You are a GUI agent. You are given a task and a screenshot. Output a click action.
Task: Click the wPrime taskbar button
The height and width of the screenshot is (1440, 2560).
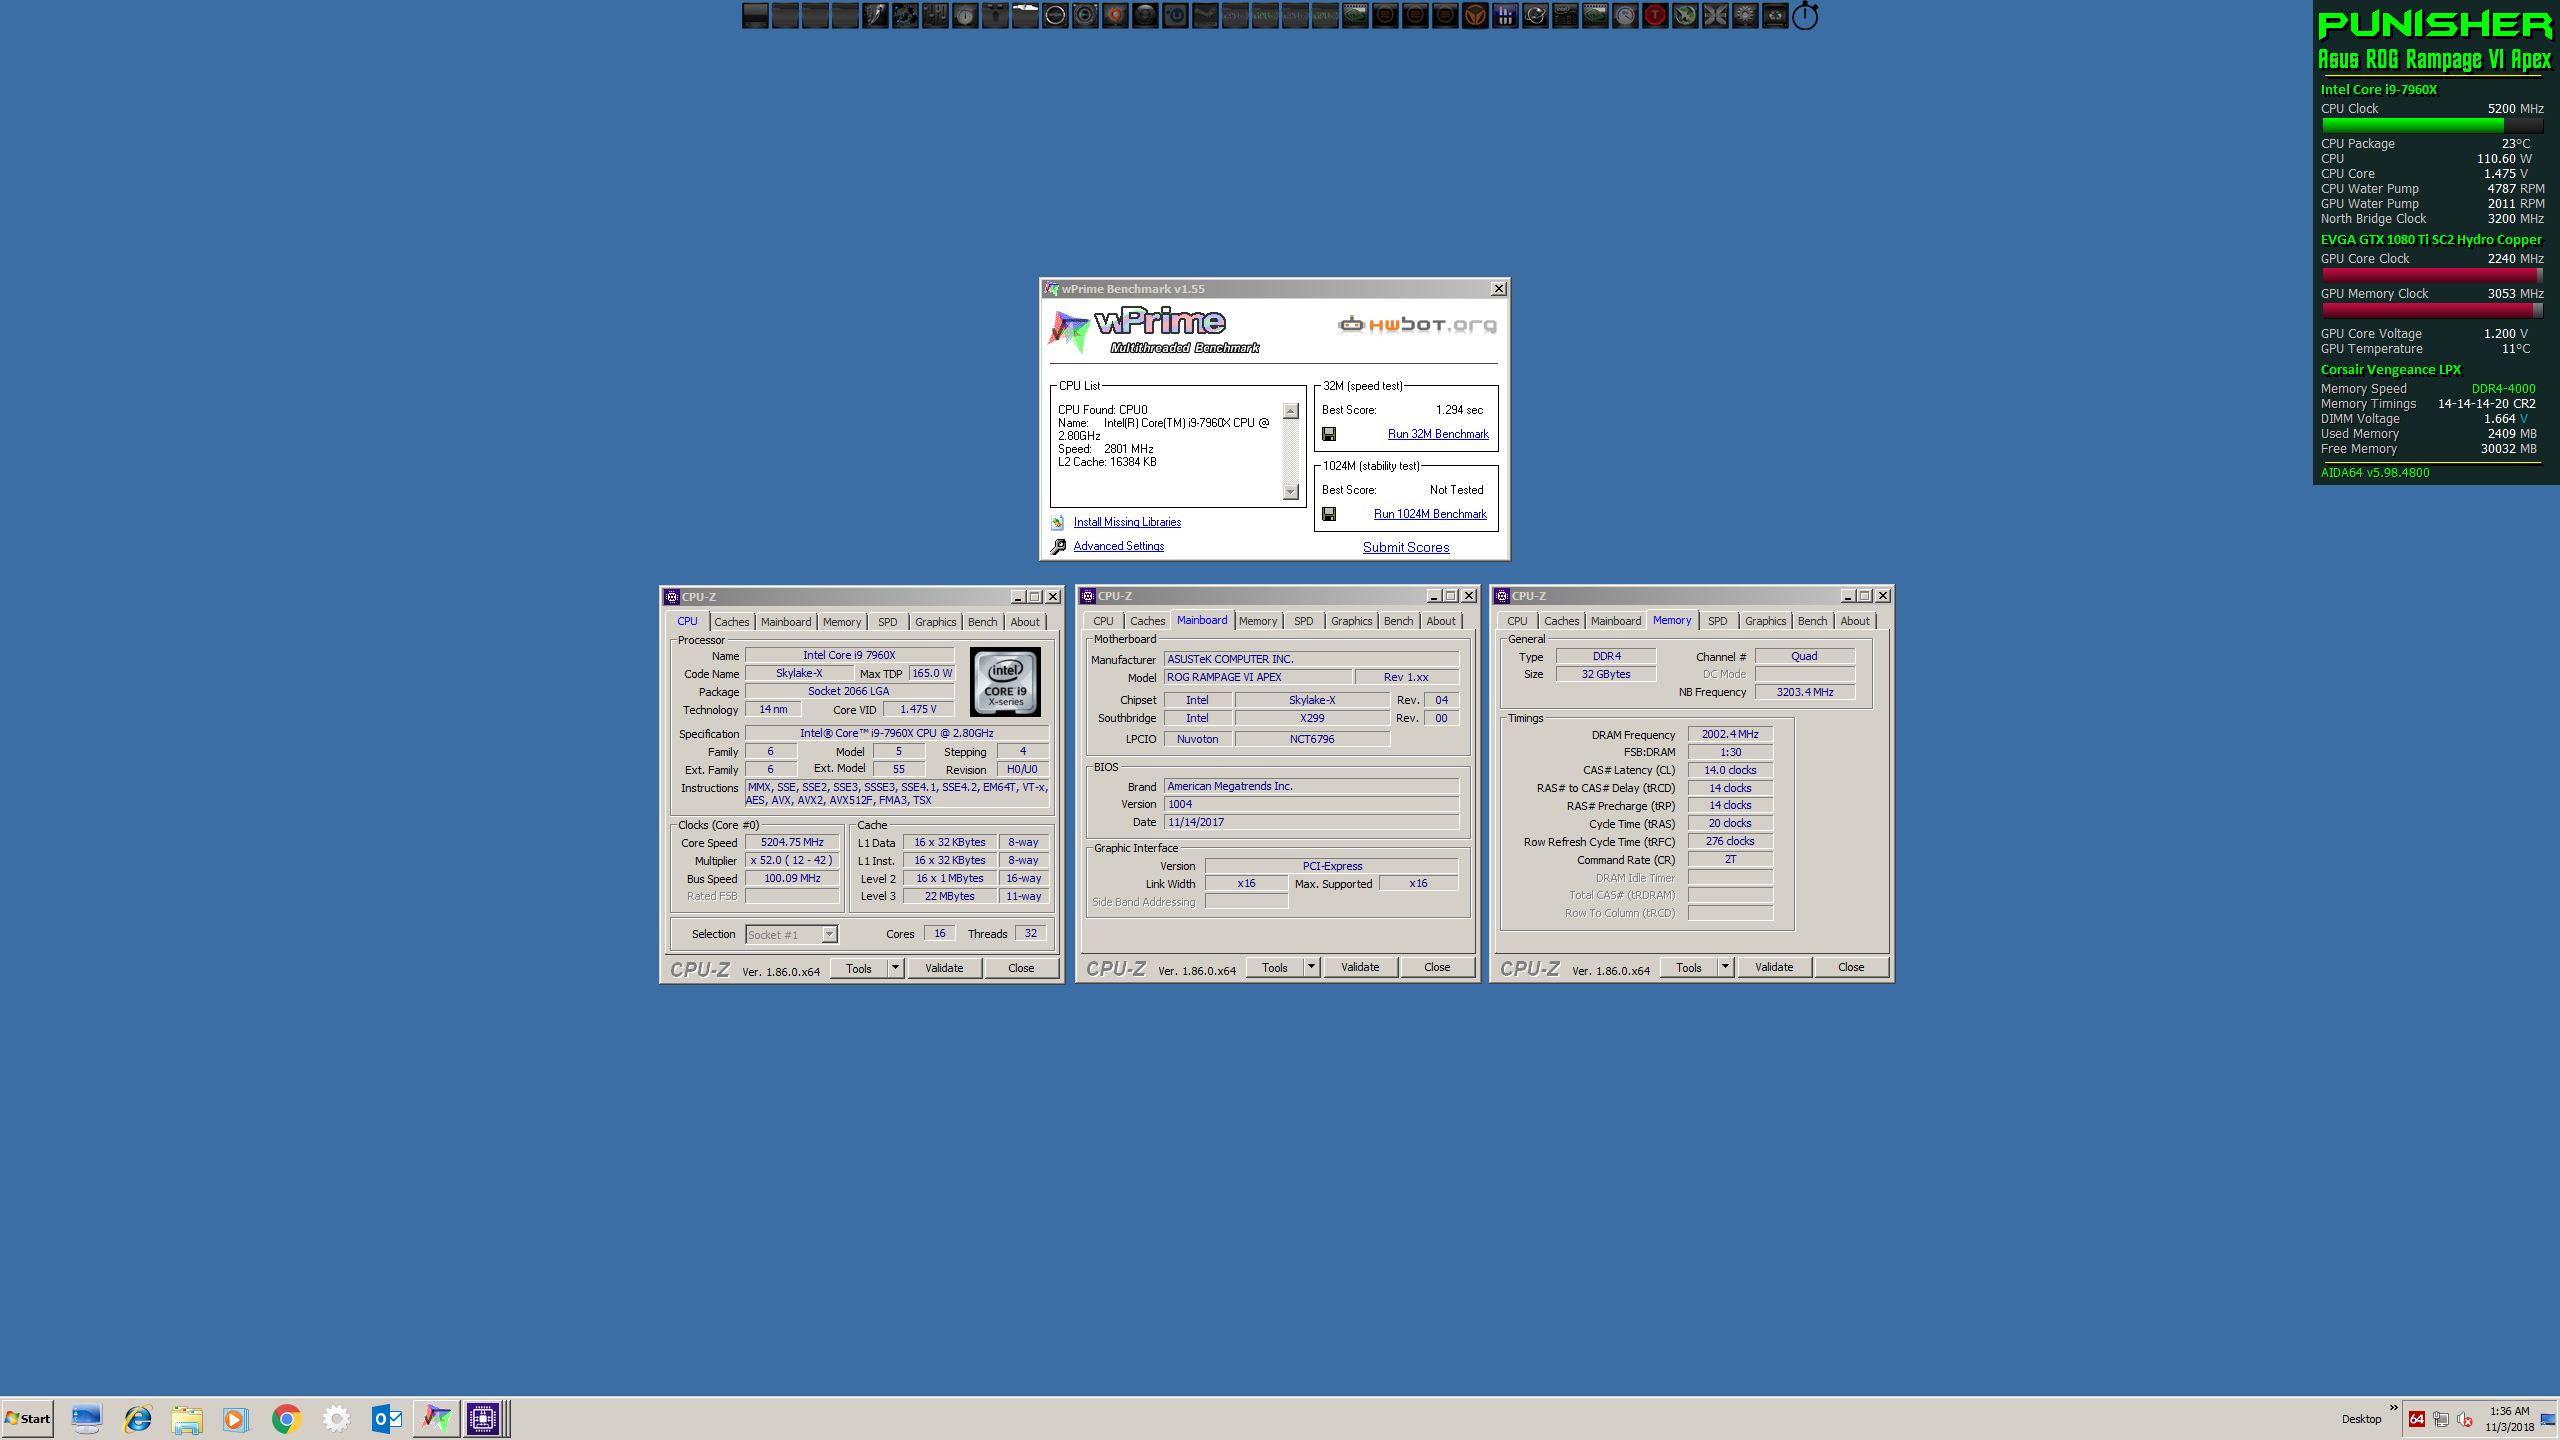click(436, 1418)
